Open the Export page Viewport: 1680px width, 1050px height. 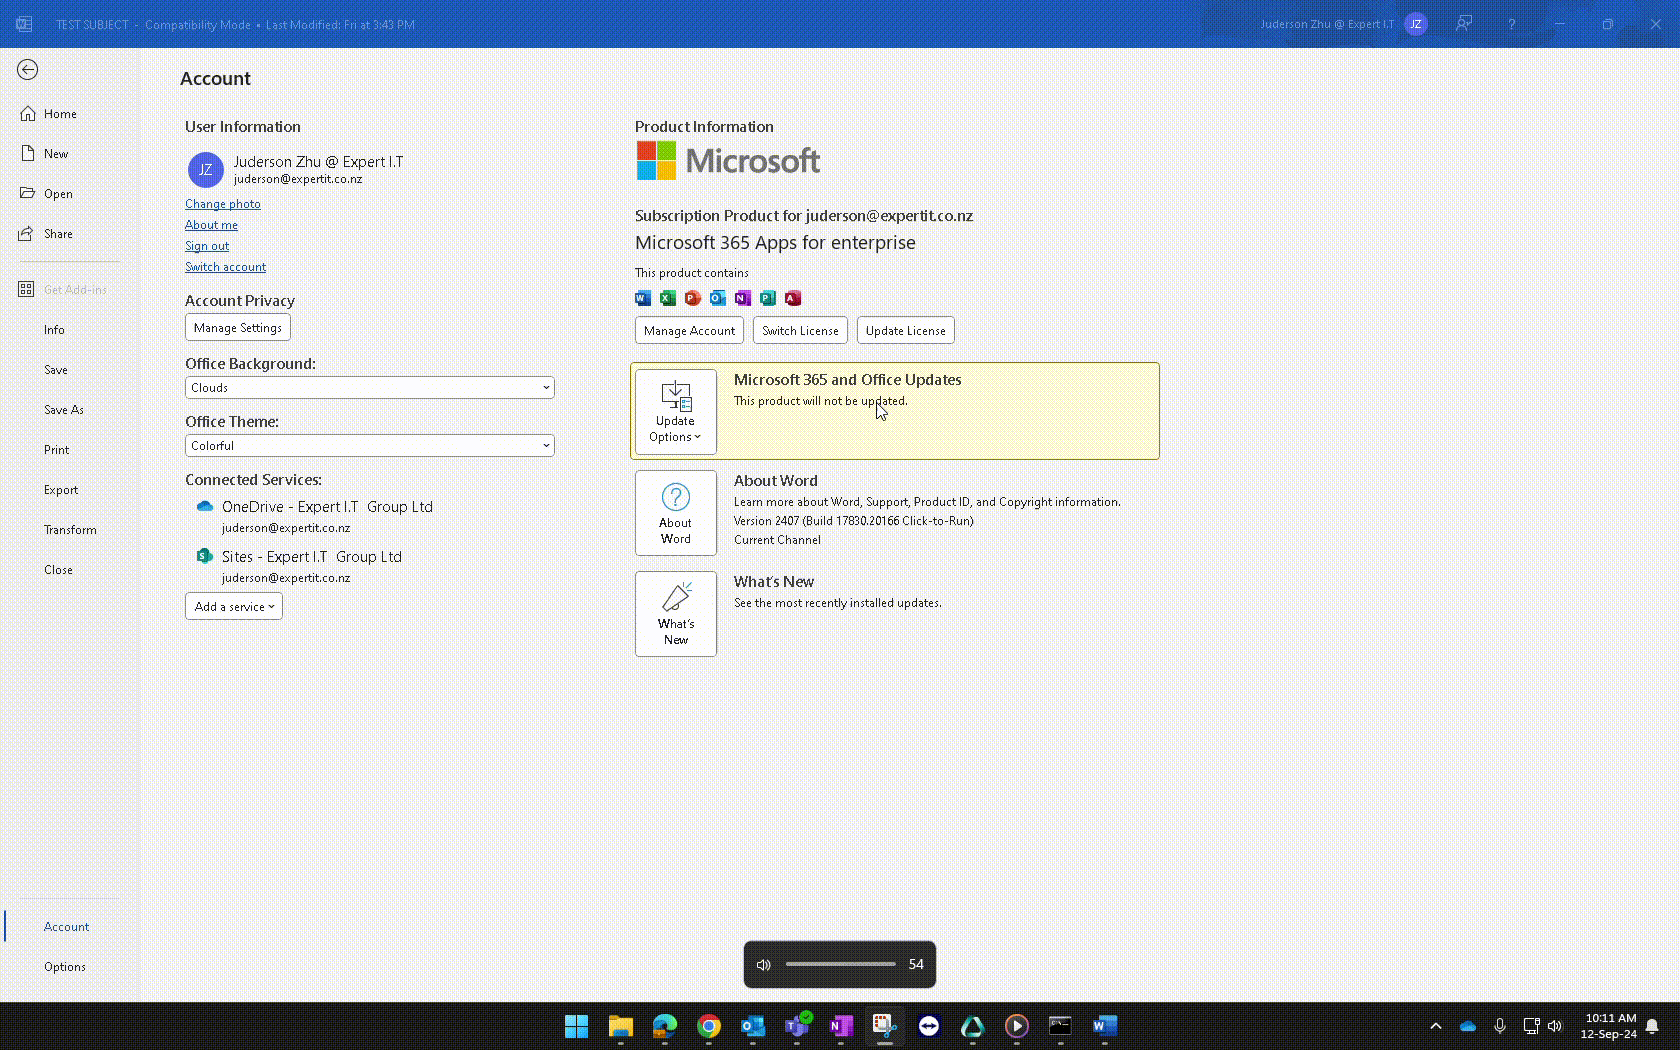(61, 490)
